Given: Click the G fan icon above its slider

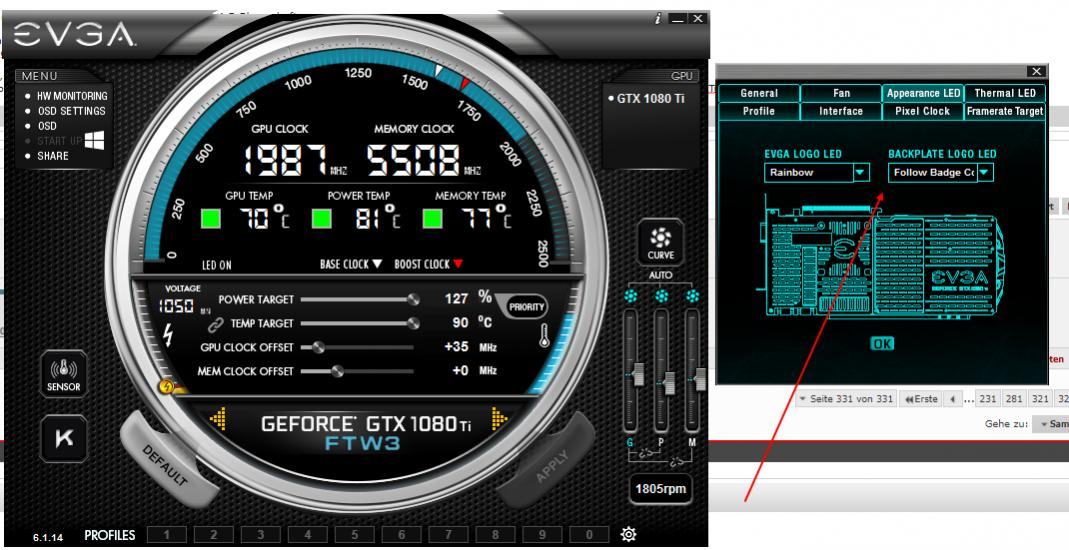Looking at the screenshot, I should click(631, 296).
